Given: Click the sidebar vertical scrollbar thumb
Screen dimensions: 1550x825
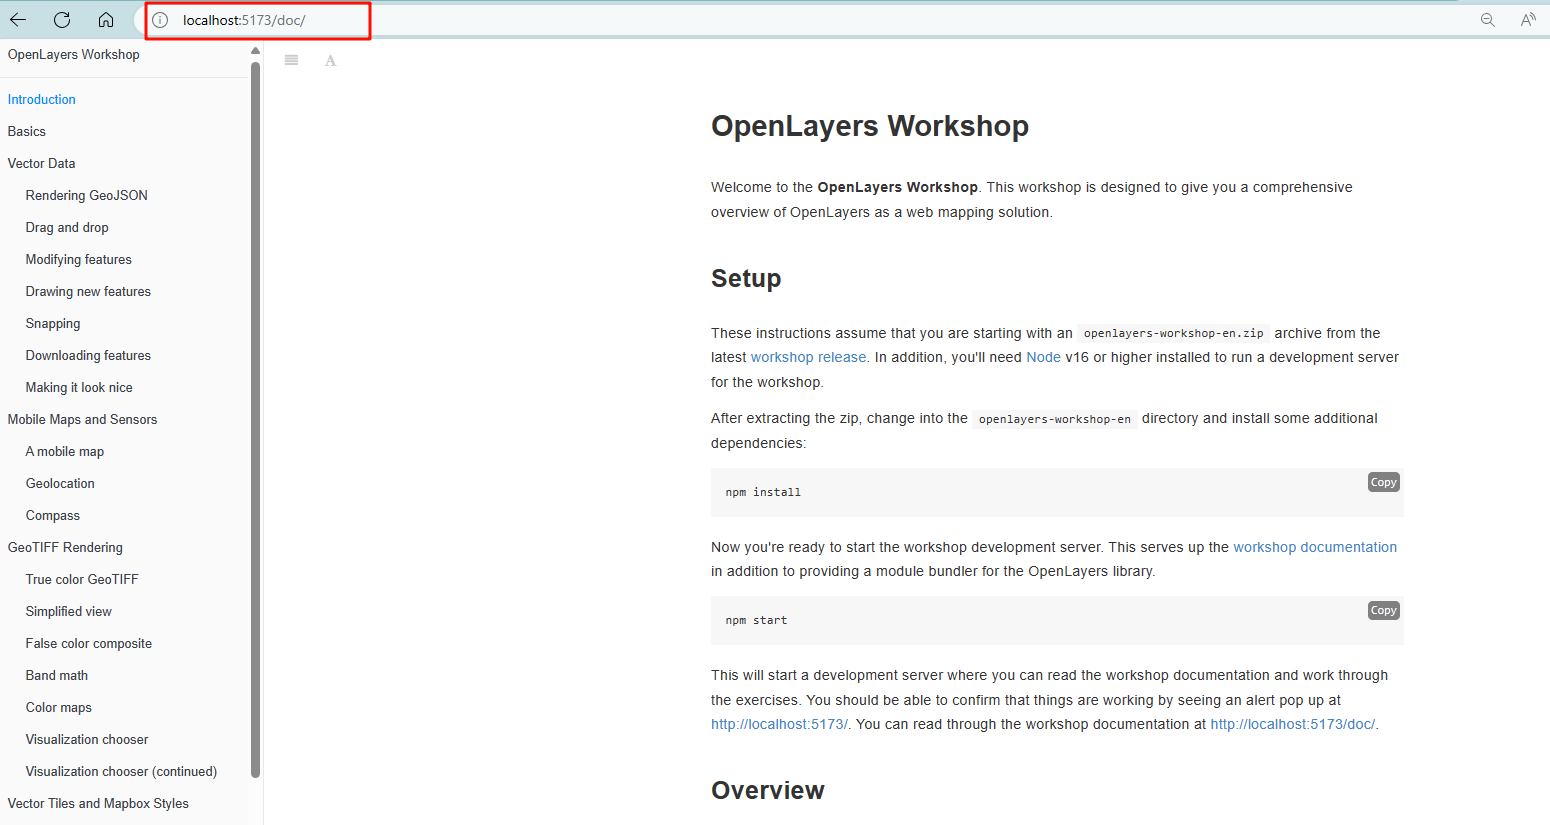Looking at the screenshot, I should (x=256, y=420).
